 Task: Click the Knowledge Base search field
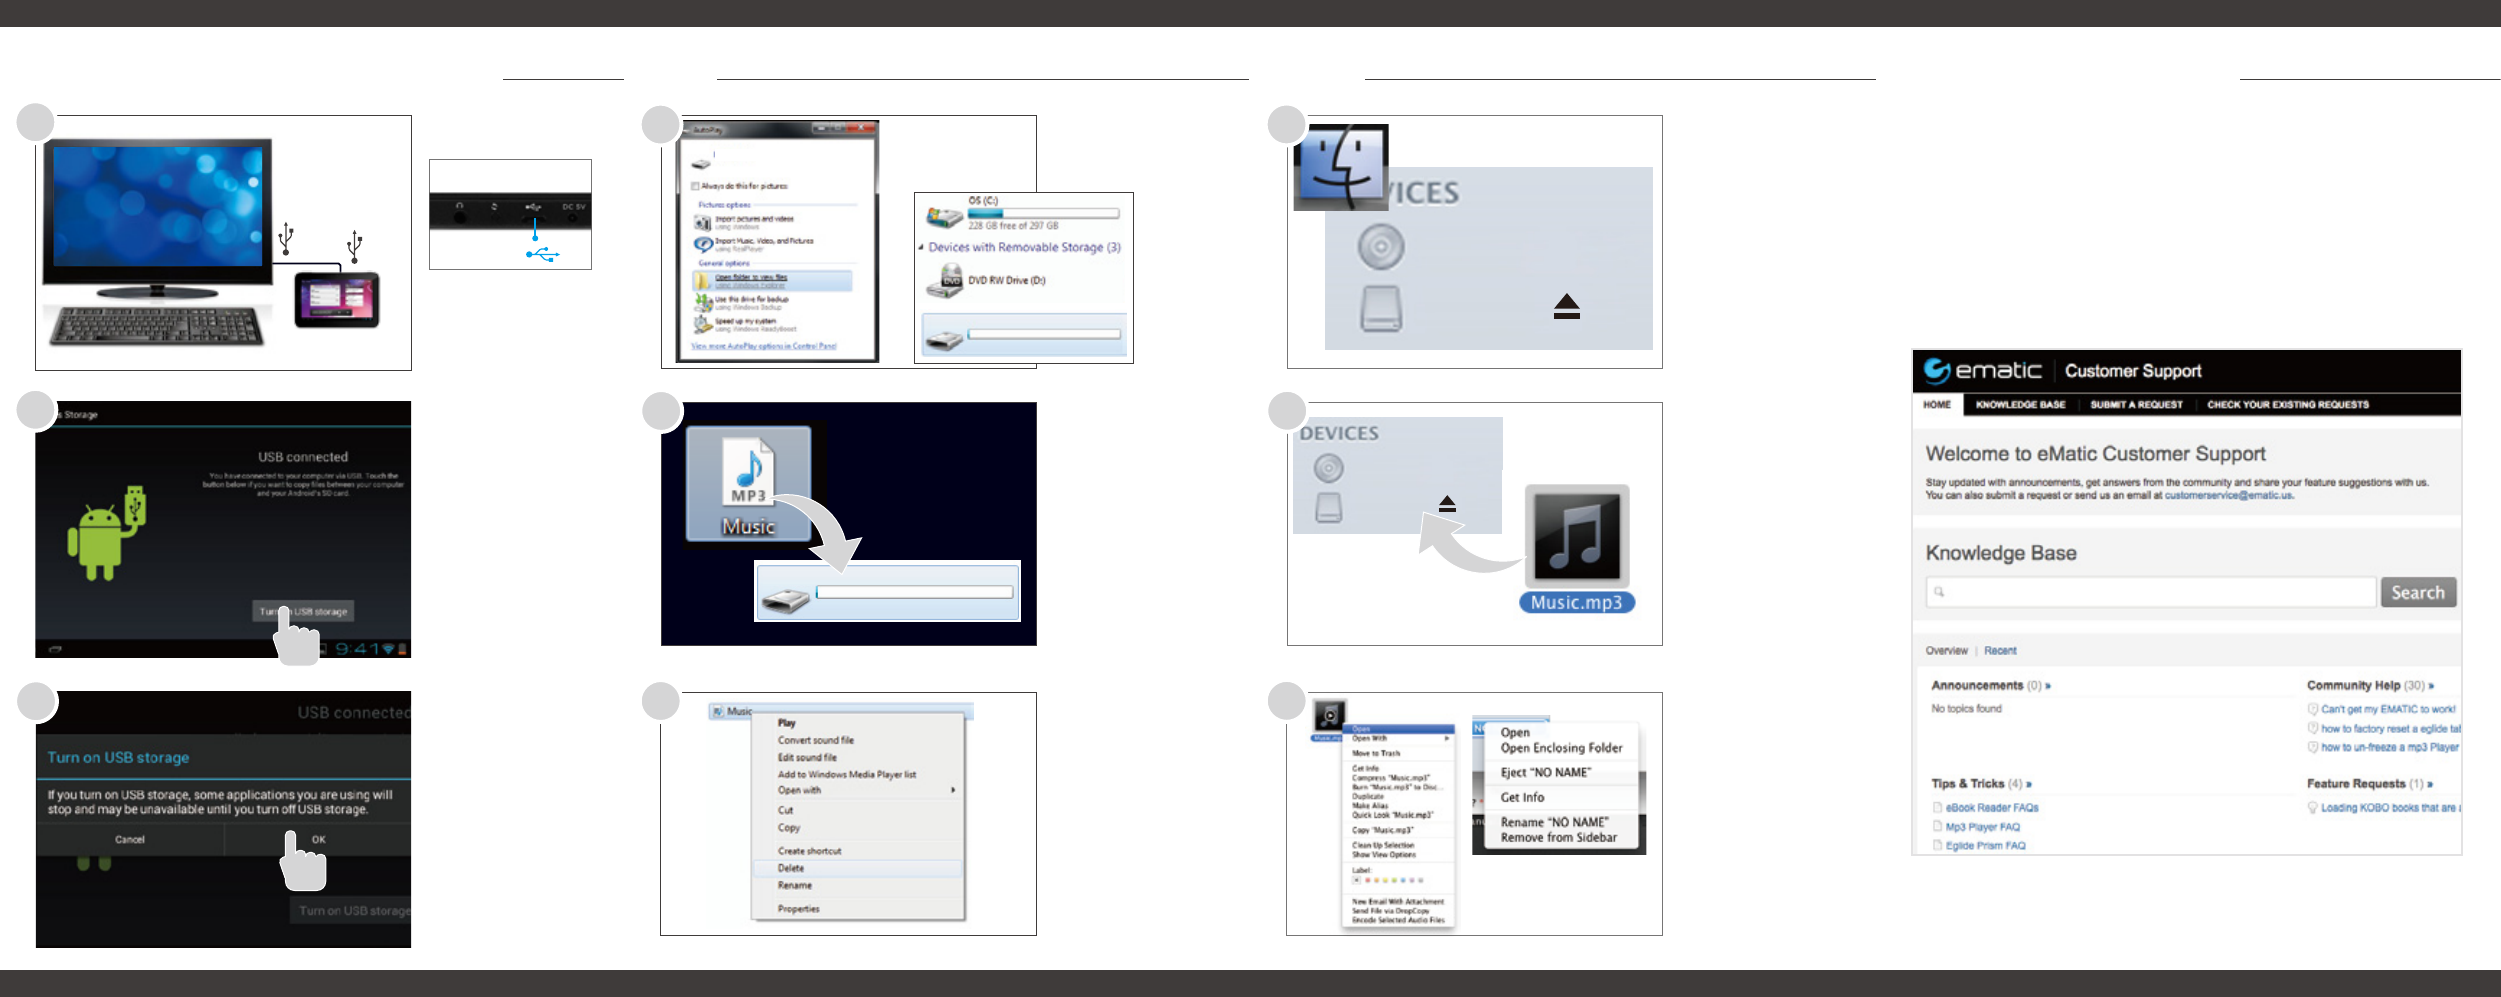[x=2150, y=592]
